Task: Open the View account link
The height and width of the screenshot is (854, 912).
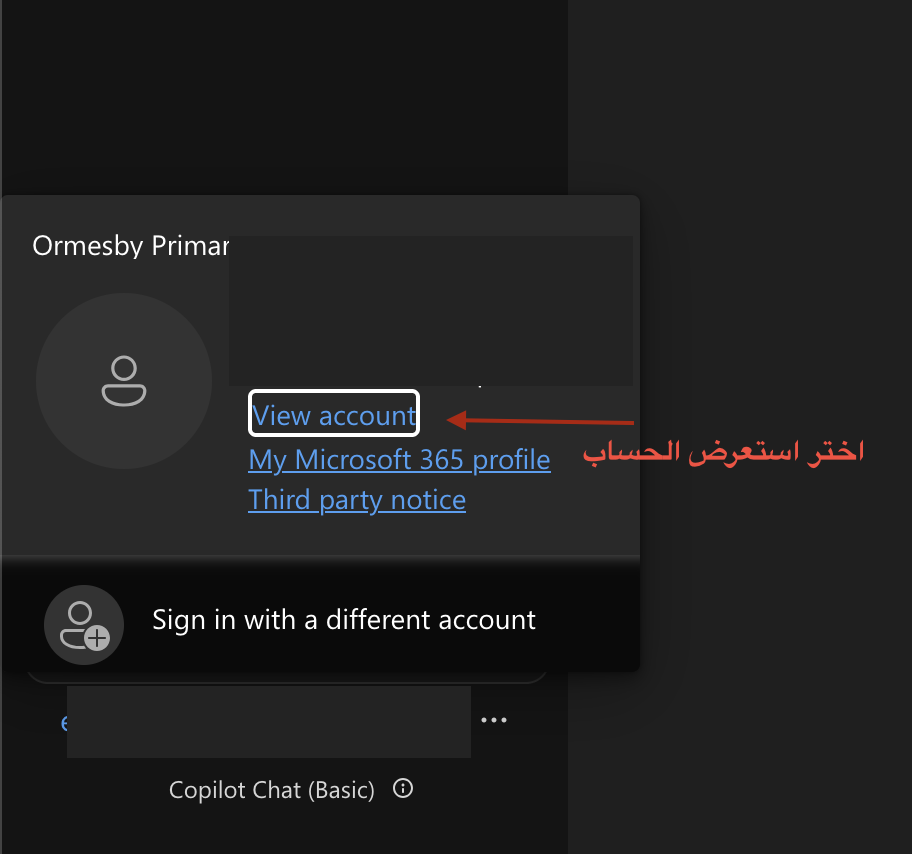Action: [x=334, y=416]
